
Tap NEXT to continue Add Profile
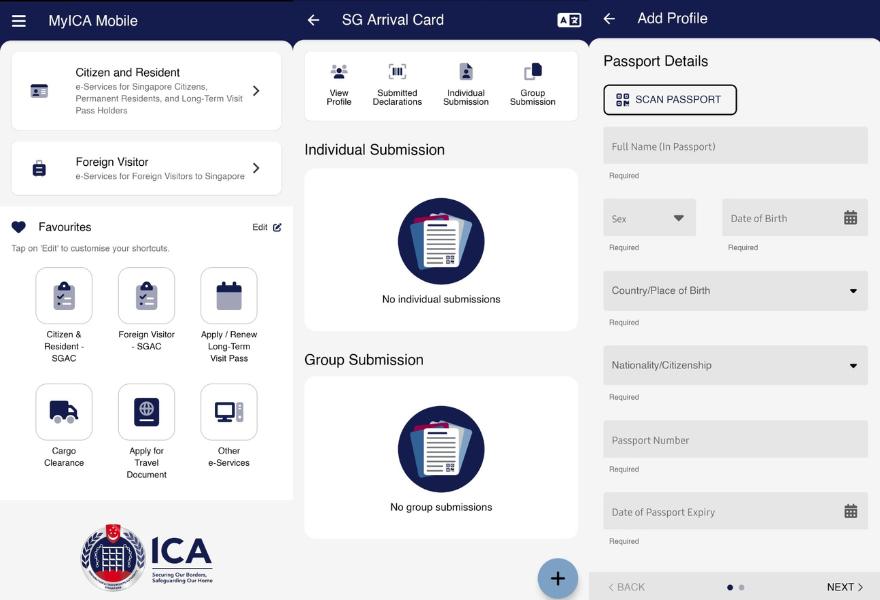[x=845, y=587]
